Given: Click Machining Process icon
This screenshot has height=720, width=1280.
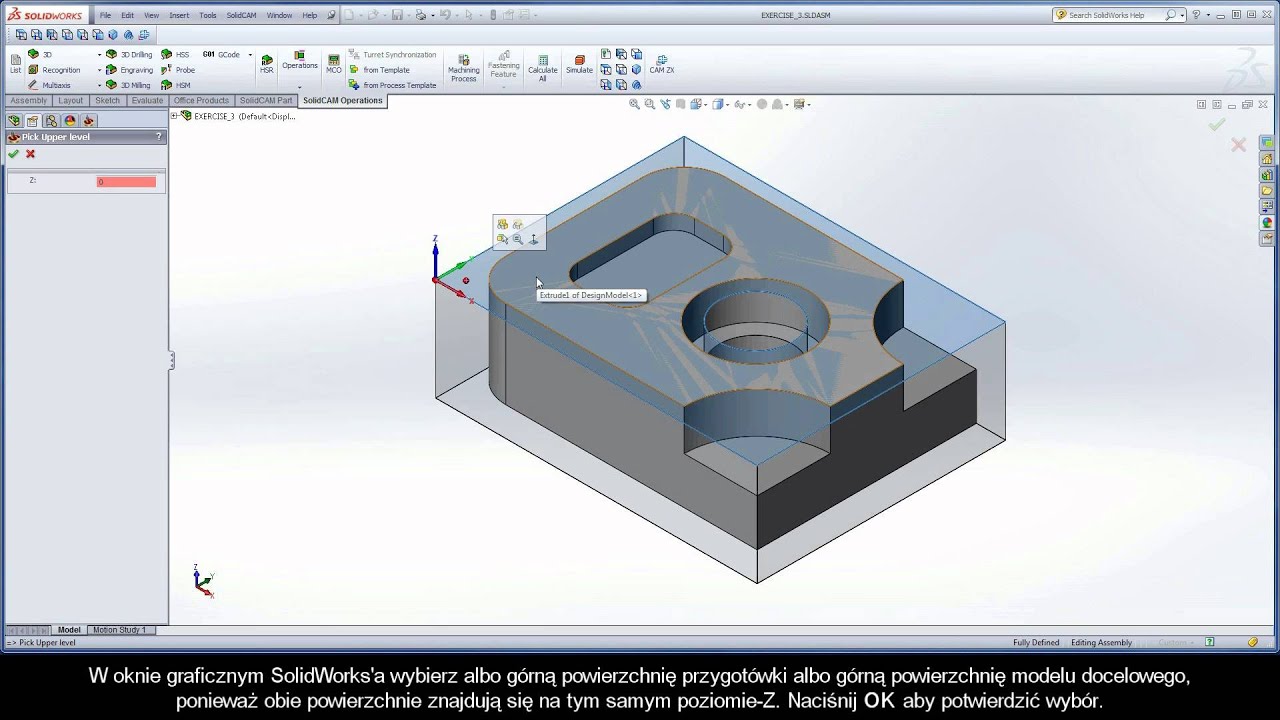Looking at the screenshot, I should pos(463,68).
